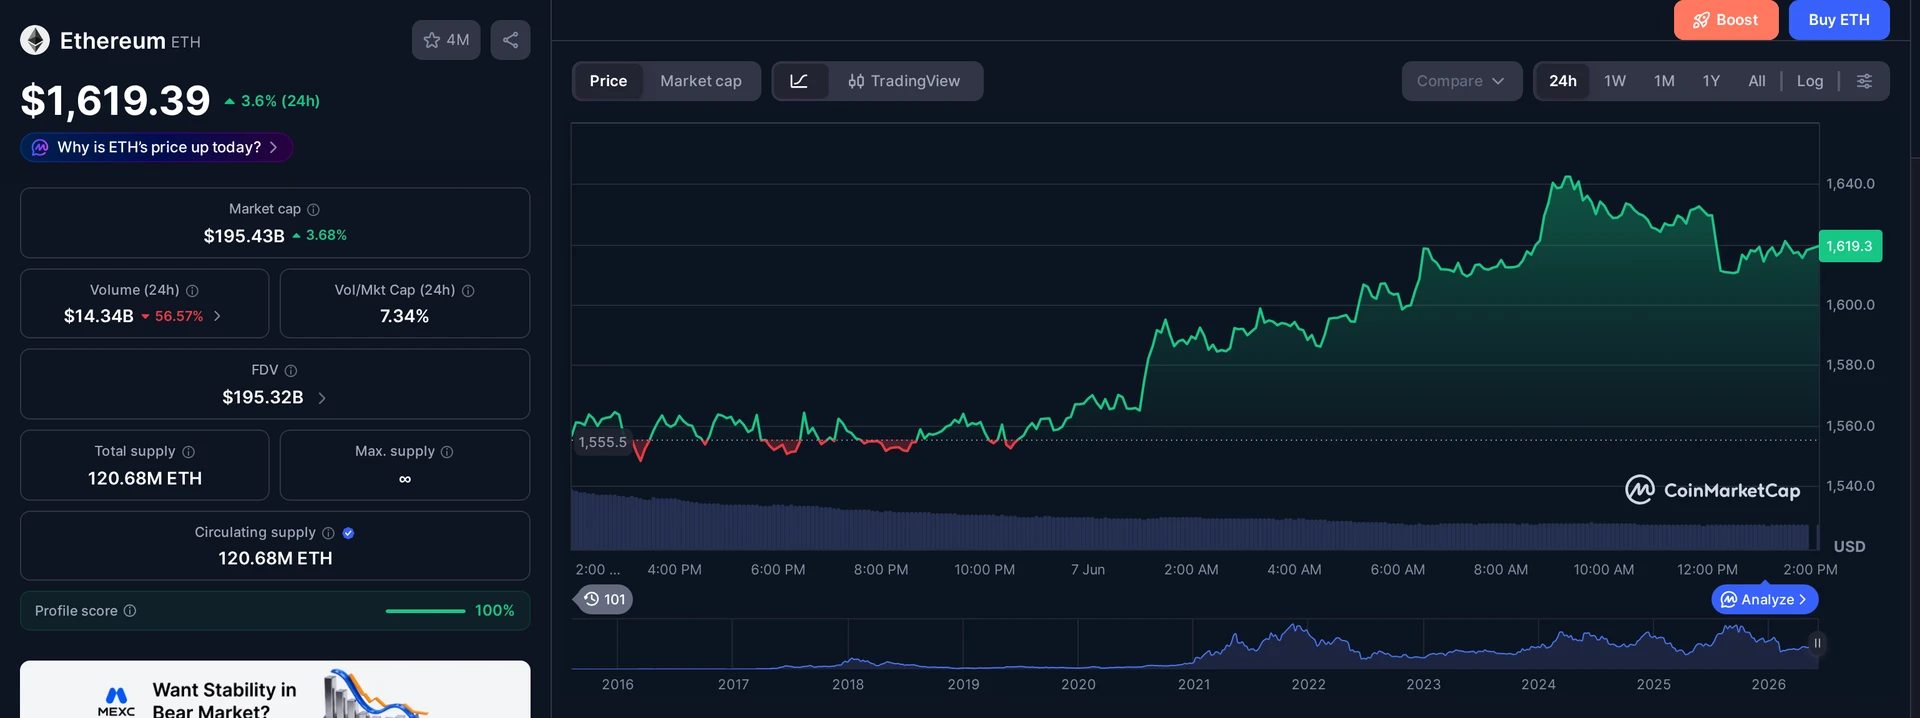Image resolution: width=1920 pixels, height=718 pixels.
Task: Expand FDV details chevron
Action: [321, 398]
